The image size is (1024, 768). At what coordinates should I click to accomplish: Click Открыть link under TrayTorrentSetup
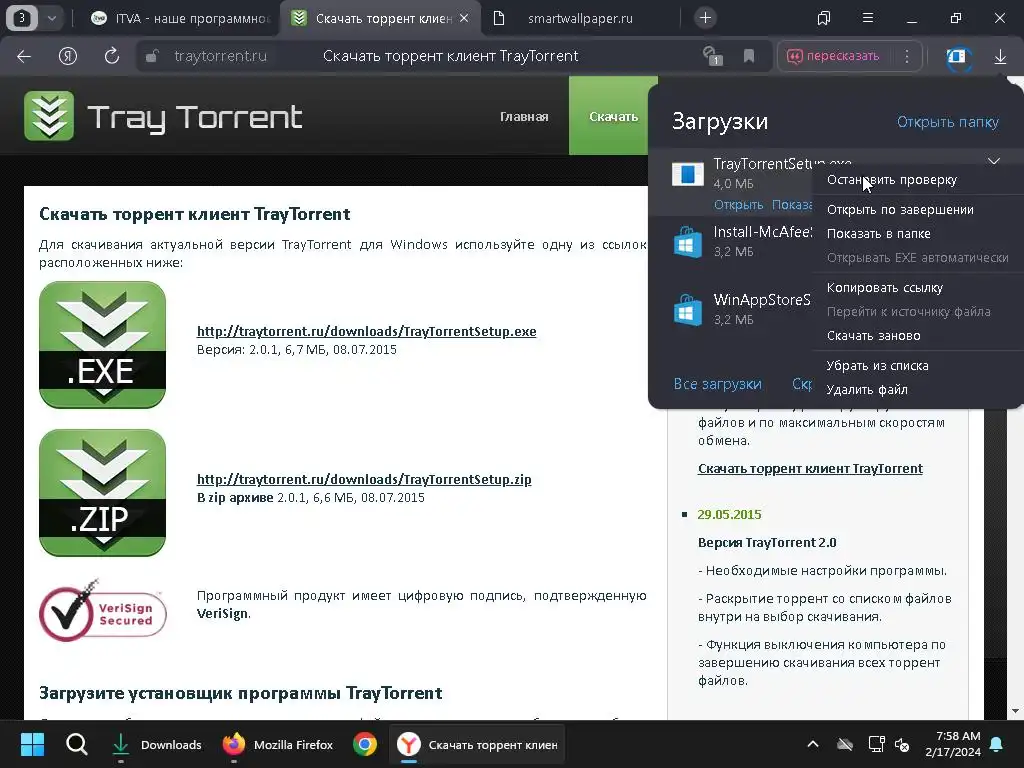tap(738, 205)
